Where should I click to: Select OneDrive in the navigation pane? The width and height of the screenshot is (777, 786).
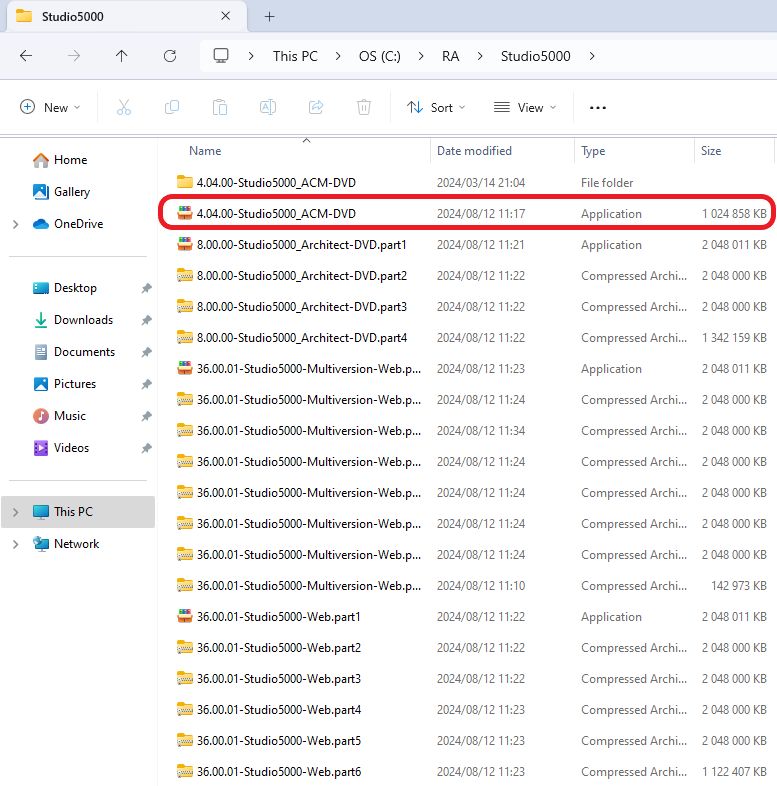coord(68,224)
